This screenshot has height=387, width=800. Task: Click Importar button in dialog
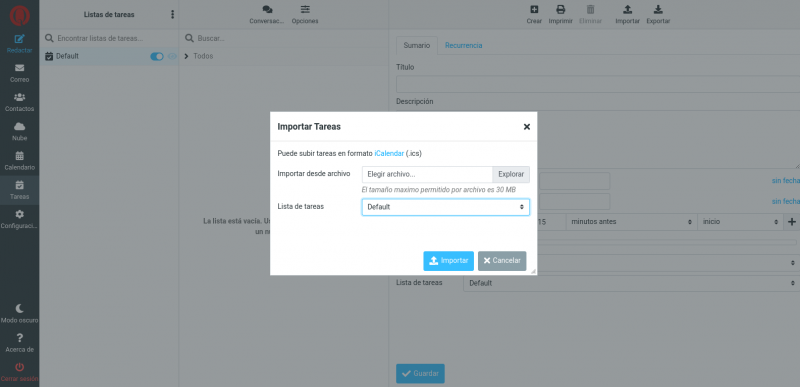coord(448,261)
